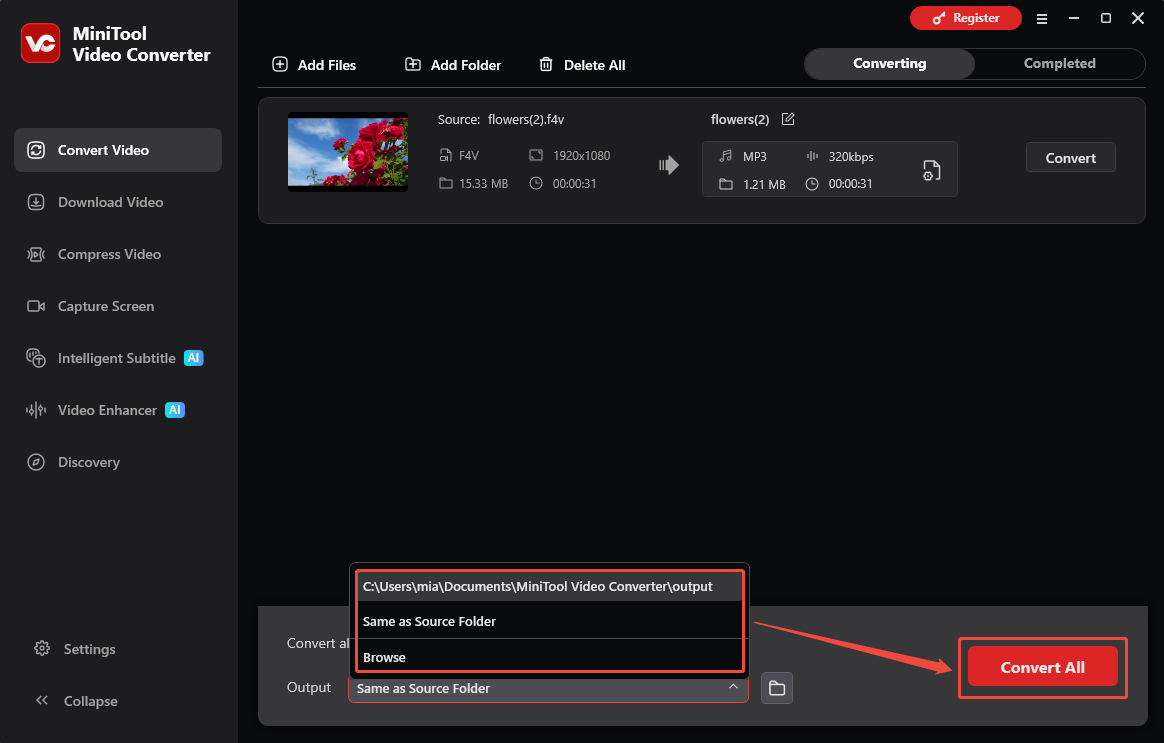Click the 320kbps bitrate value
This screenshot has height=743, width=1164.
pyautogui.click(x=851, y=157)
